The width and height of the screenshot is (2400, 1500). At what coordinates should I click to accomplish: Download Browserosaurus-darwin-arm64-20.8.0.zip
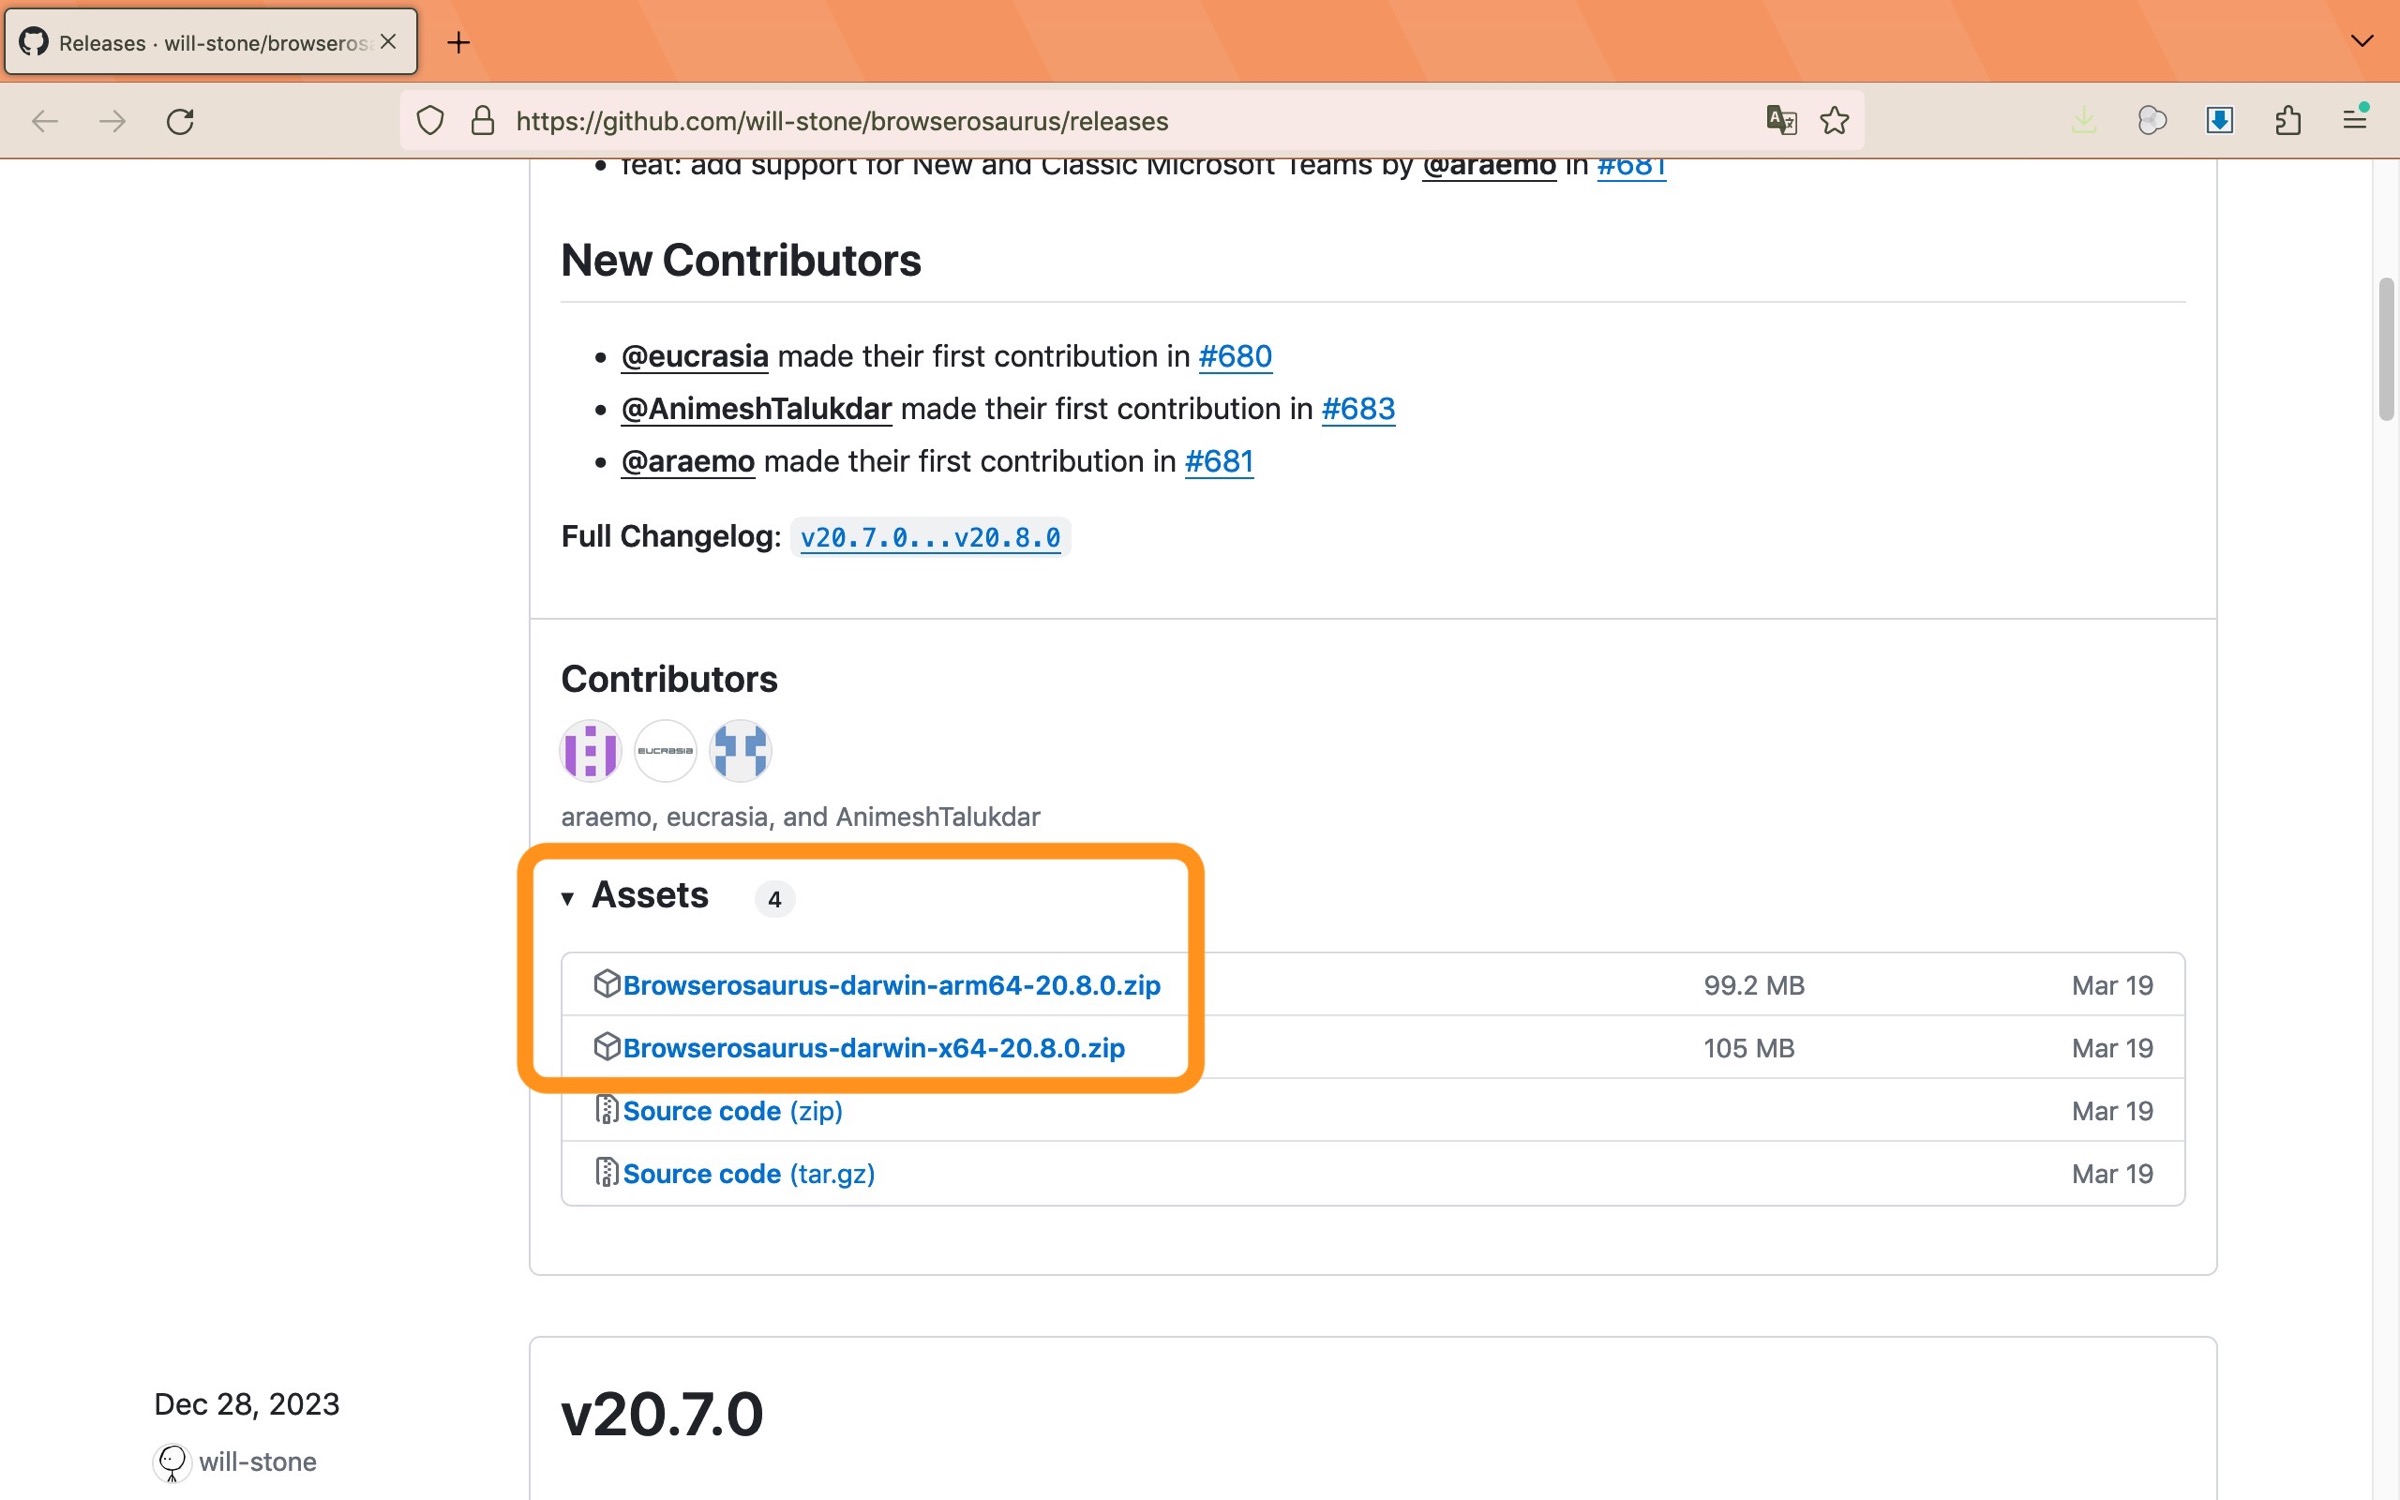891,985
